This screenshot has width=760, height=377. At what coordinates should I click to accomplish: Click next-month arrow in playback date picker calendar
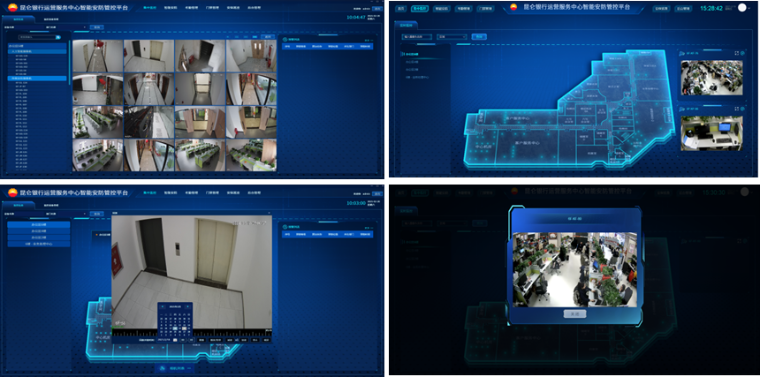(x=189, y=307)
